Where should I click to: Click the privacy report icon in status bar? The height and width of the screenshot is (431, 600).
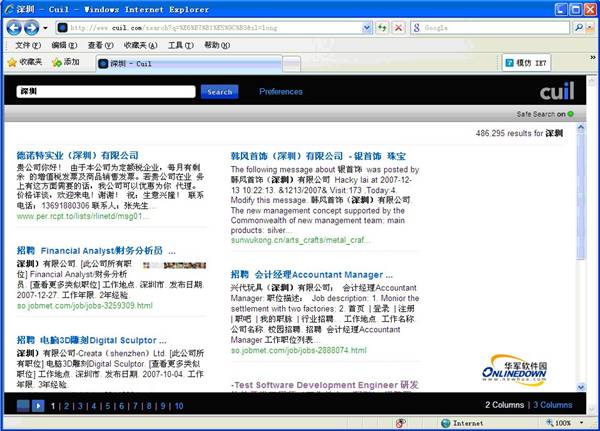(x=401, y=423)
